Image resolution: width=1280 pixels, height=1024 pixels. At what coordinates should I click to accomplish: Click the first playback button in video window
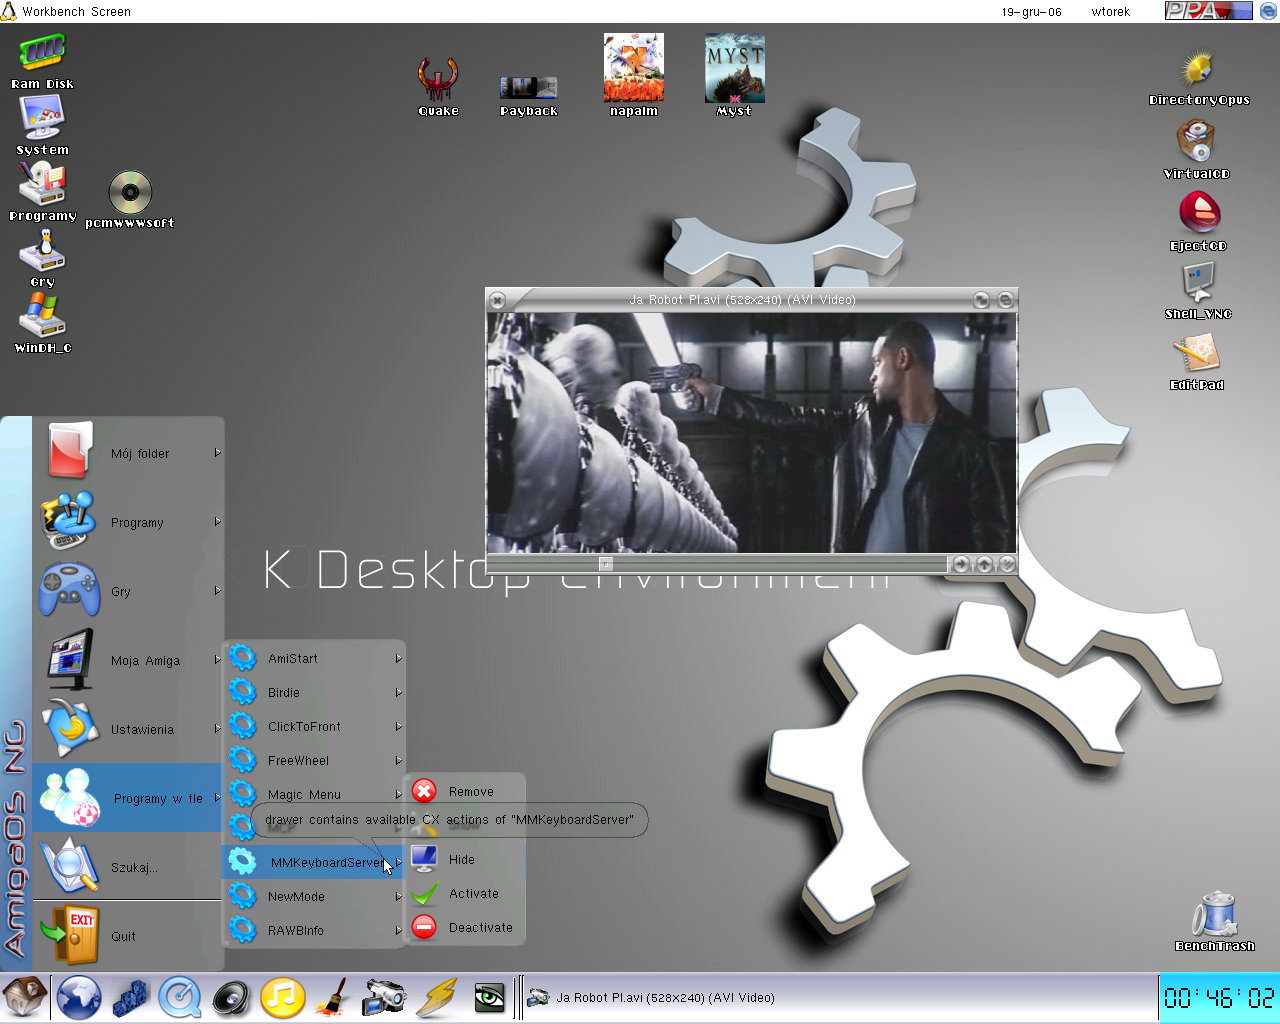click(961, 564)
